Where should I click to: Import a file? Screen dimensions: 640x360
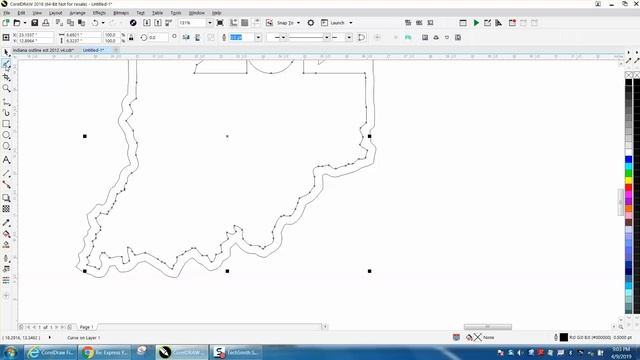(147, 23)
